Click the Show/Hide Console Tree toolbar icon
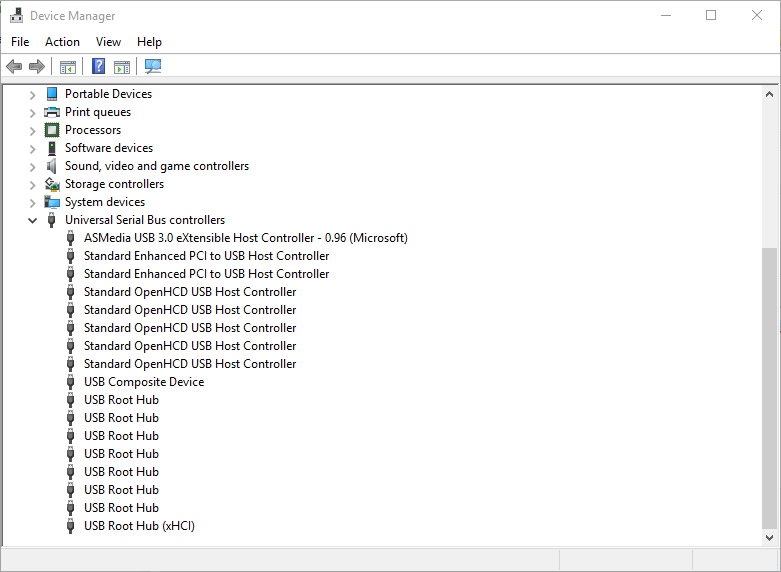Image resolution: width=781 pixels, height=572 pixels. click(68, 67)
